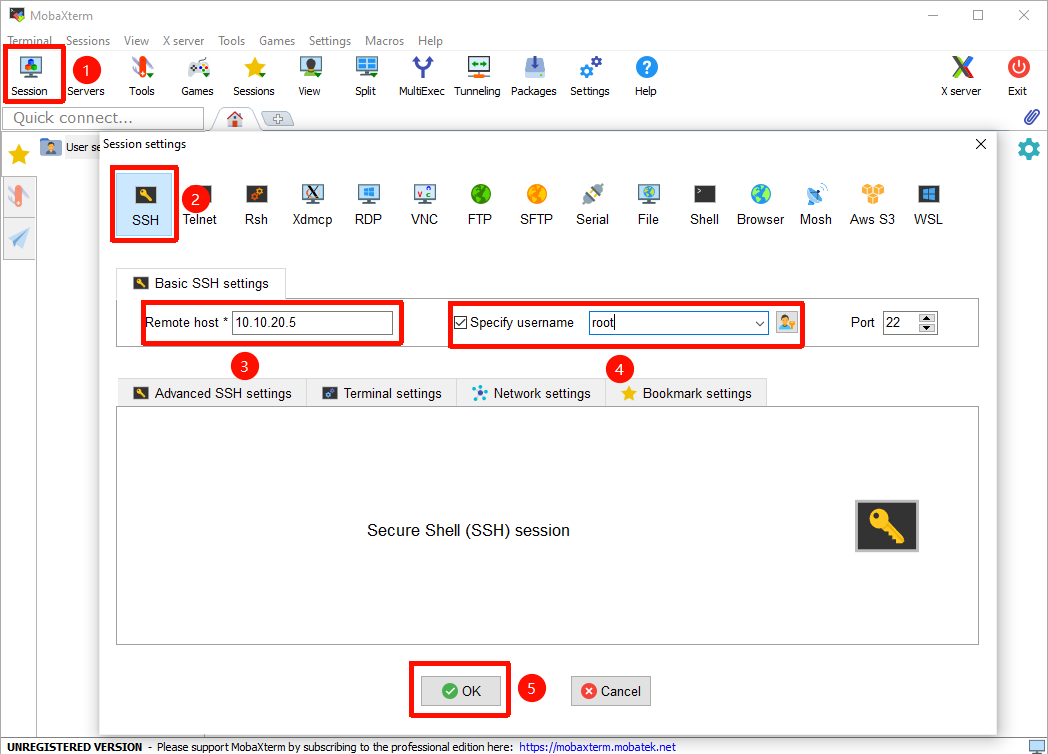The image size is (1048, 754).
Task: Select the WSL session type
Action: coord(928,204)
